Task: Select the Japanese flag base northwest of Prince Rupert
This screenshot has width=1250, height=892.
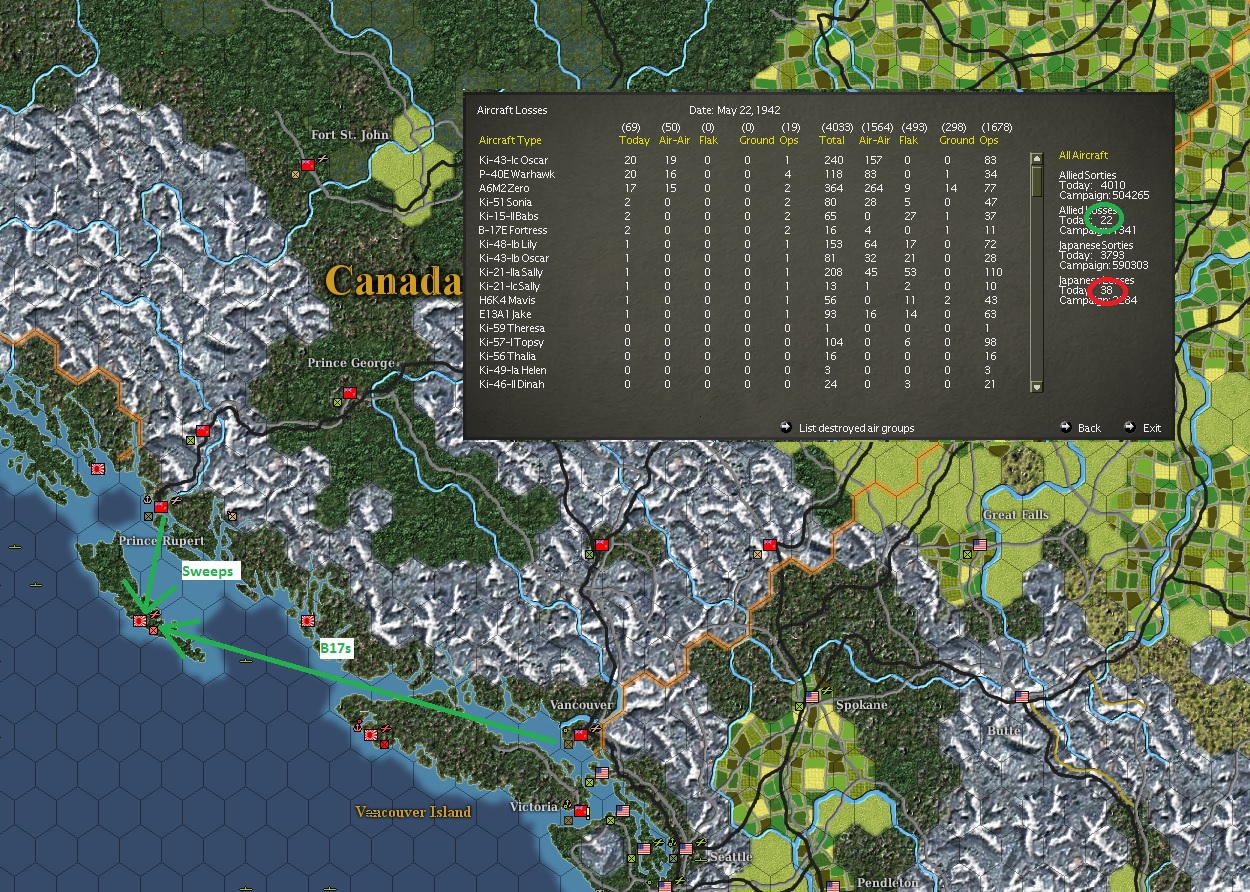Action: [99, 468]
